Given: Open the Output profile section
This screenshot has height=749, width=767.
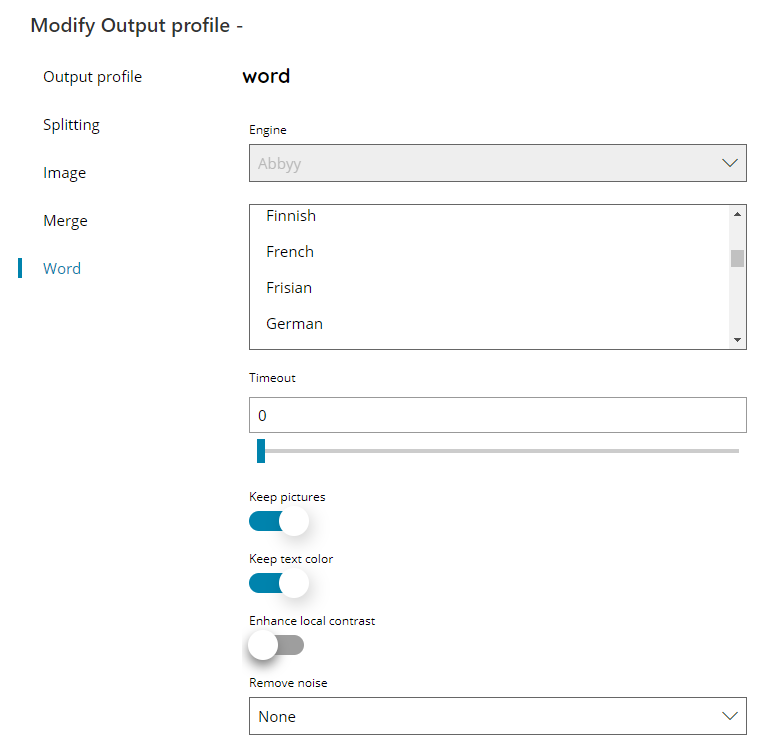Looking at the screenshot, I should (92, 77).
